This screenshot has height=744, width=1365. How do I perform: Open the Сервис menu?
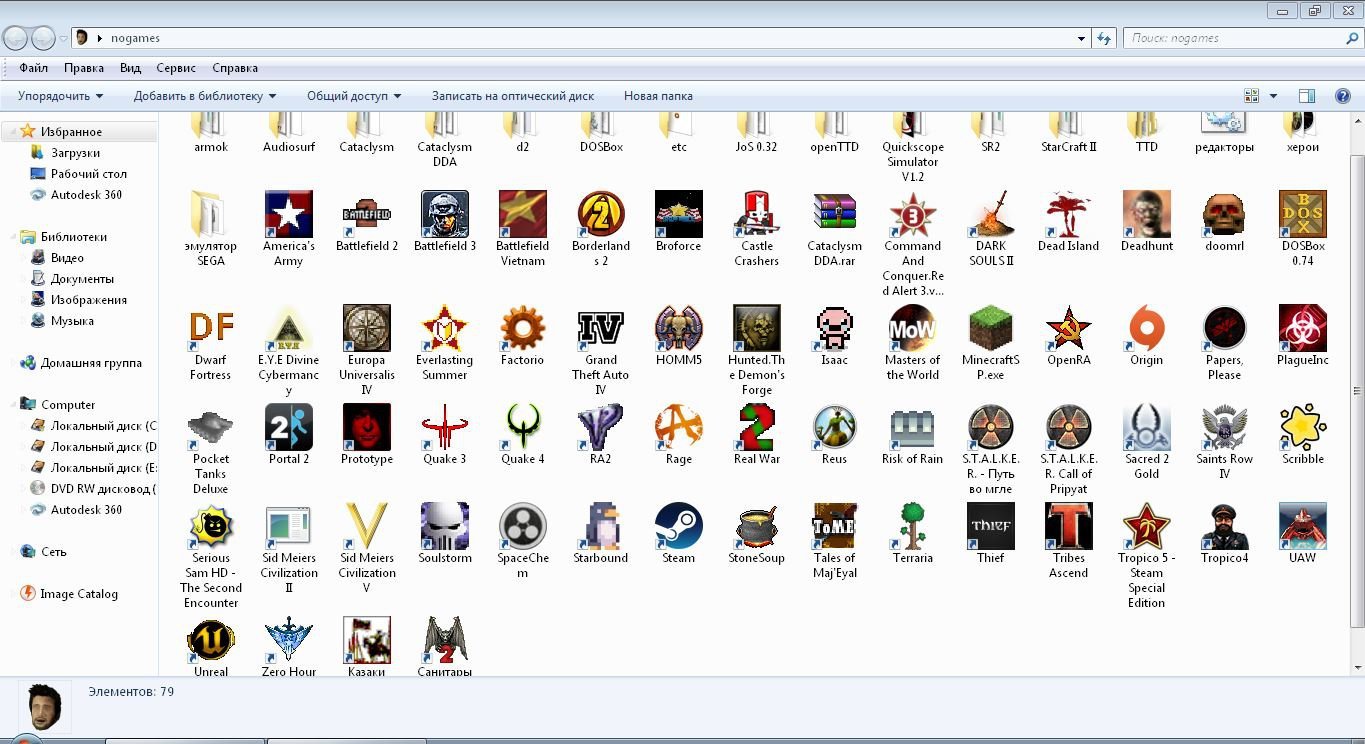click(176, 68)
